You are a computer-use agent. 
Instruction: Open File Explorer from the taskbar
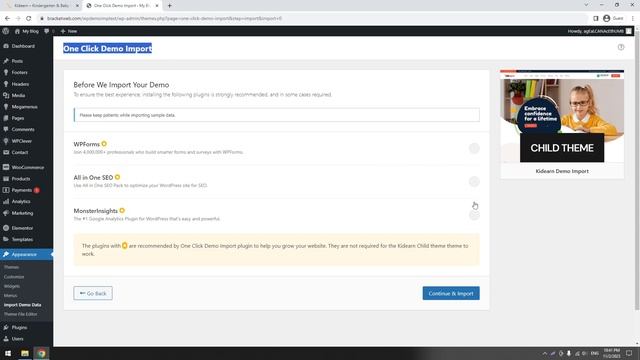coord(25,353)
